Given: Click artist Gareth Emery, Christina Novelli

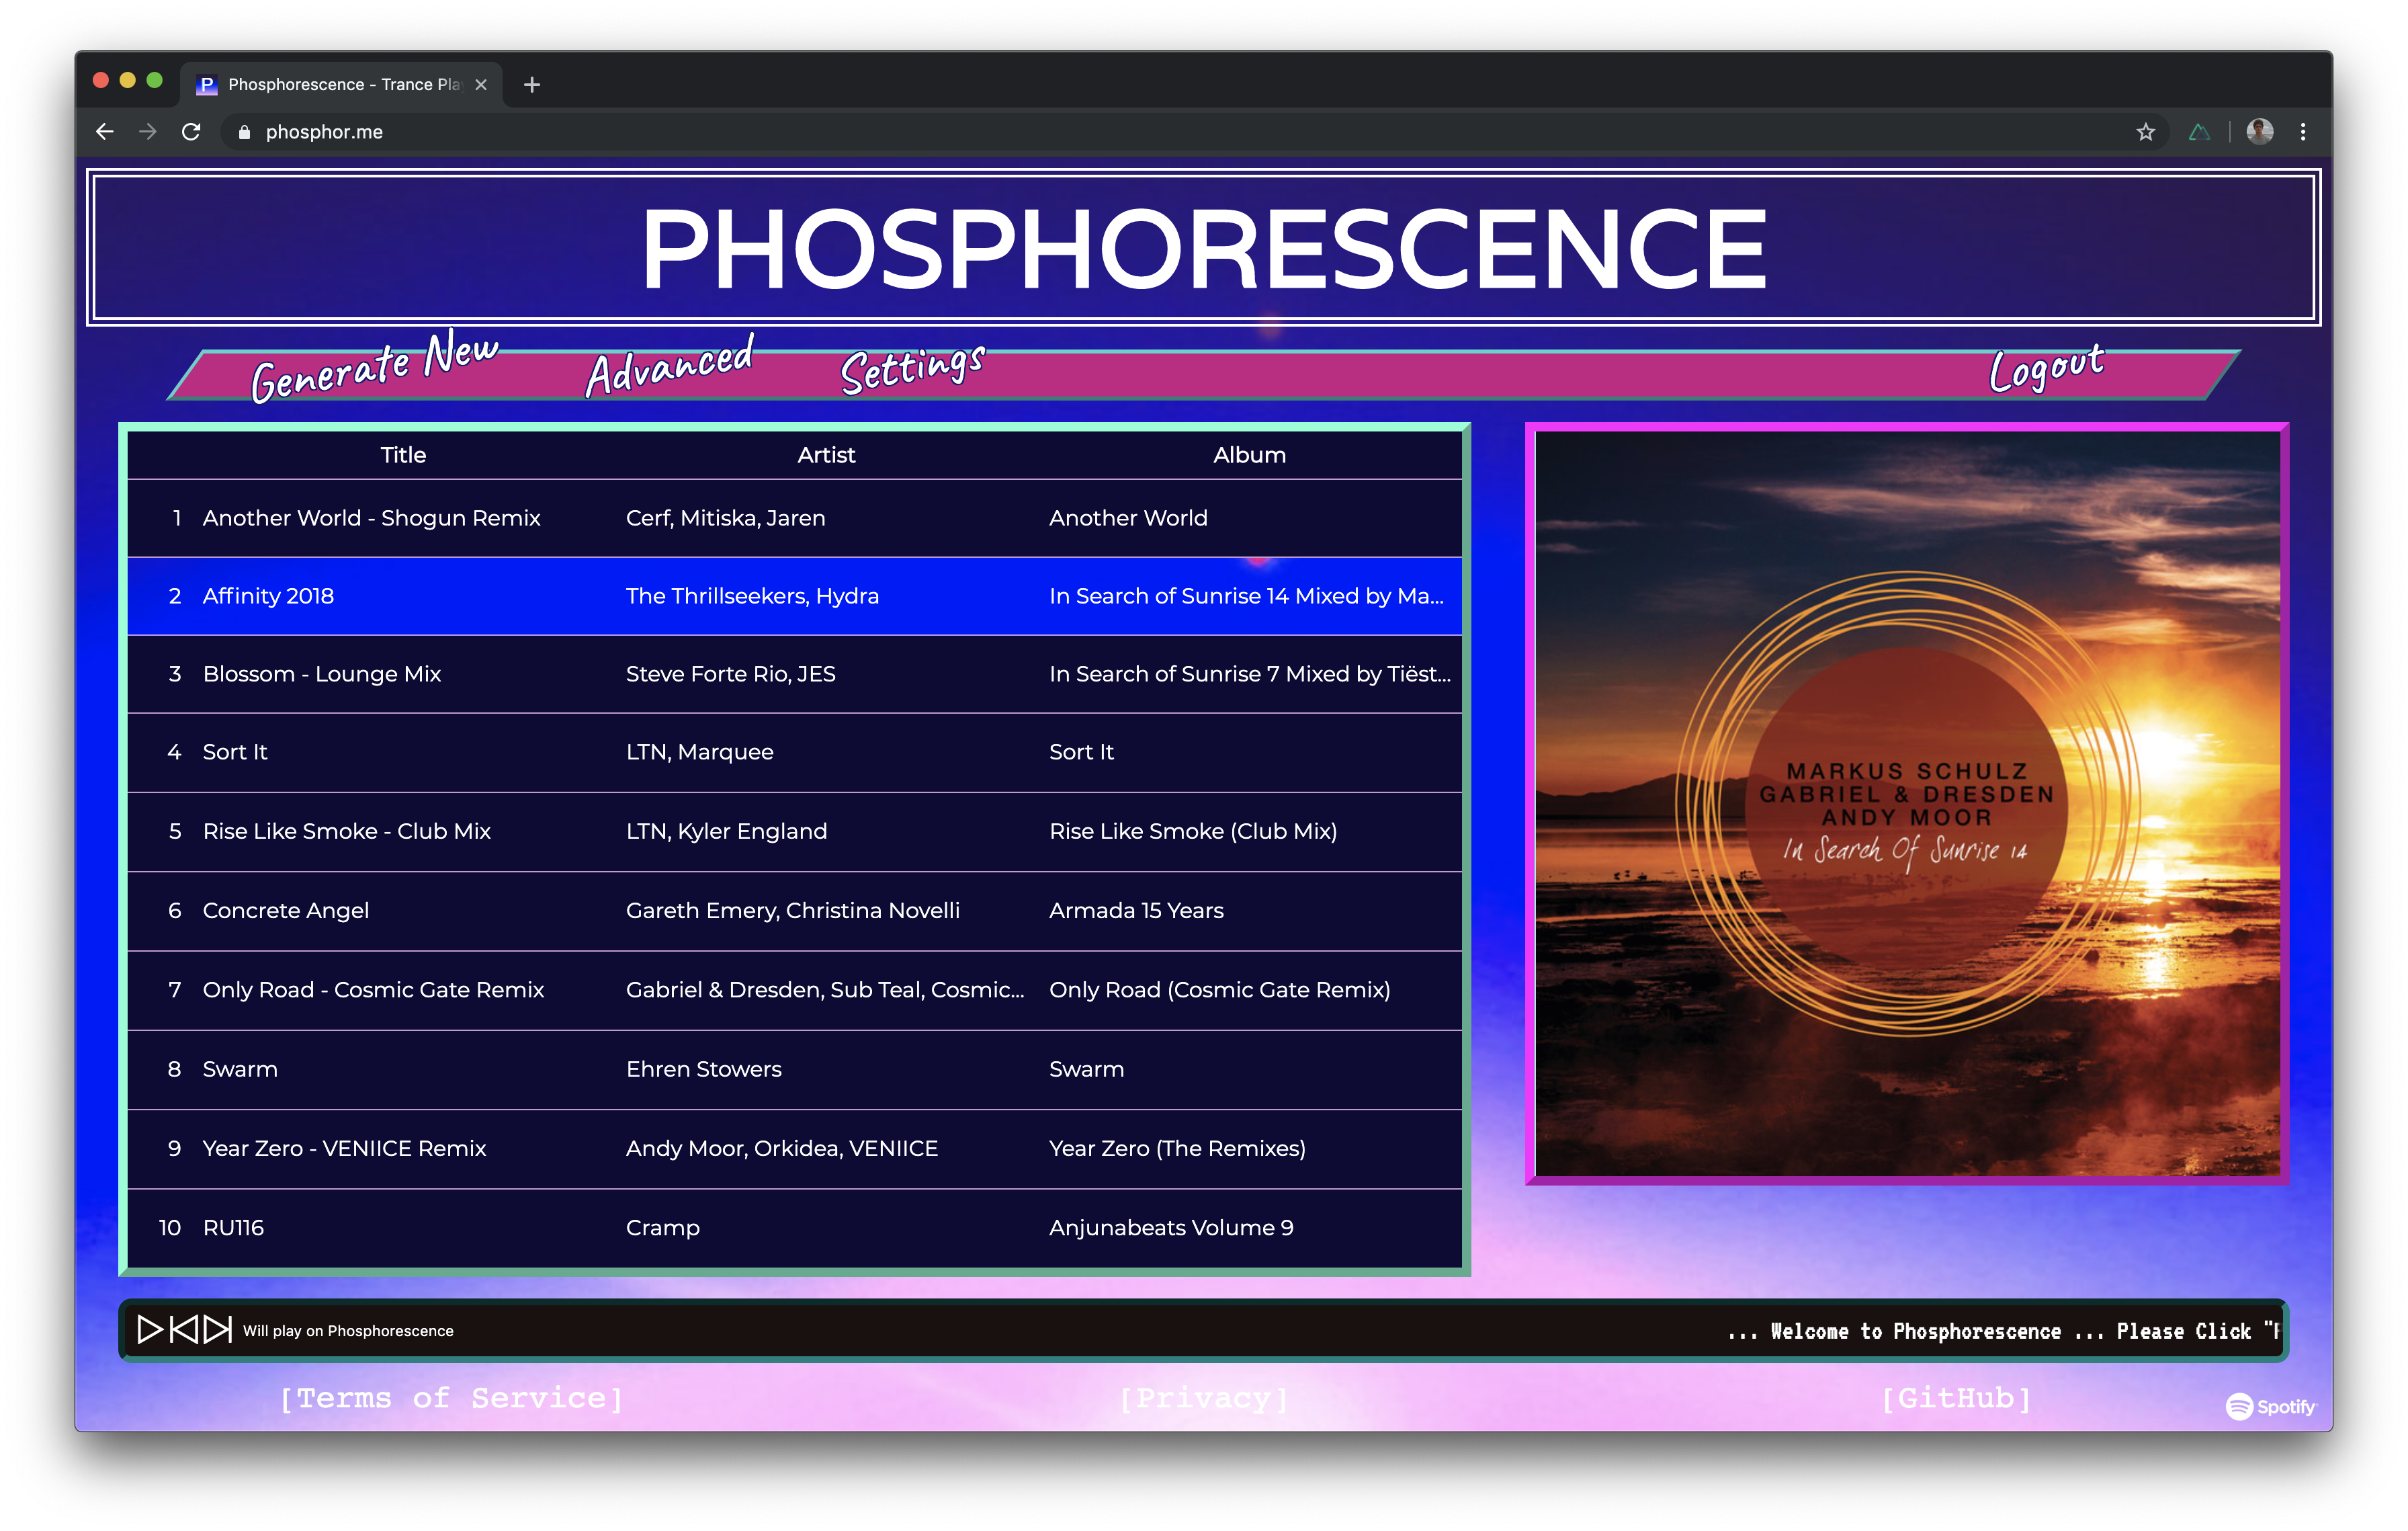Looking at the screenshot, I should [x=792, y=910].
